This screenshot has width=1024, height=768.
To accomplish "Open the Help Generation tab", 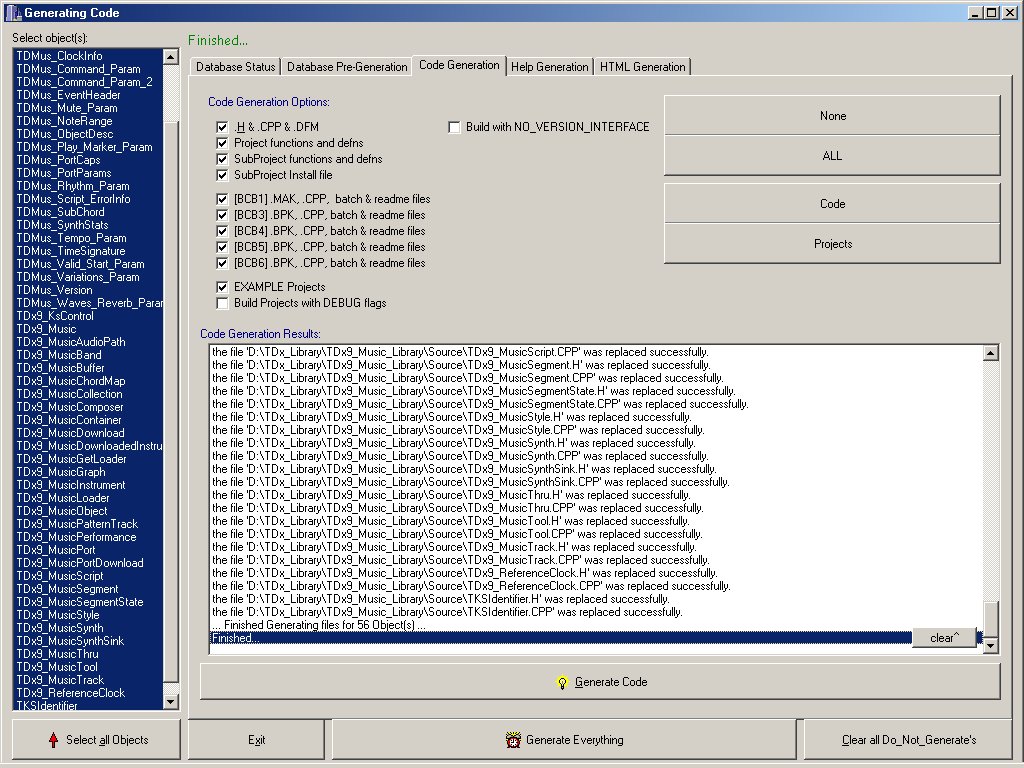I will point(549,67).
